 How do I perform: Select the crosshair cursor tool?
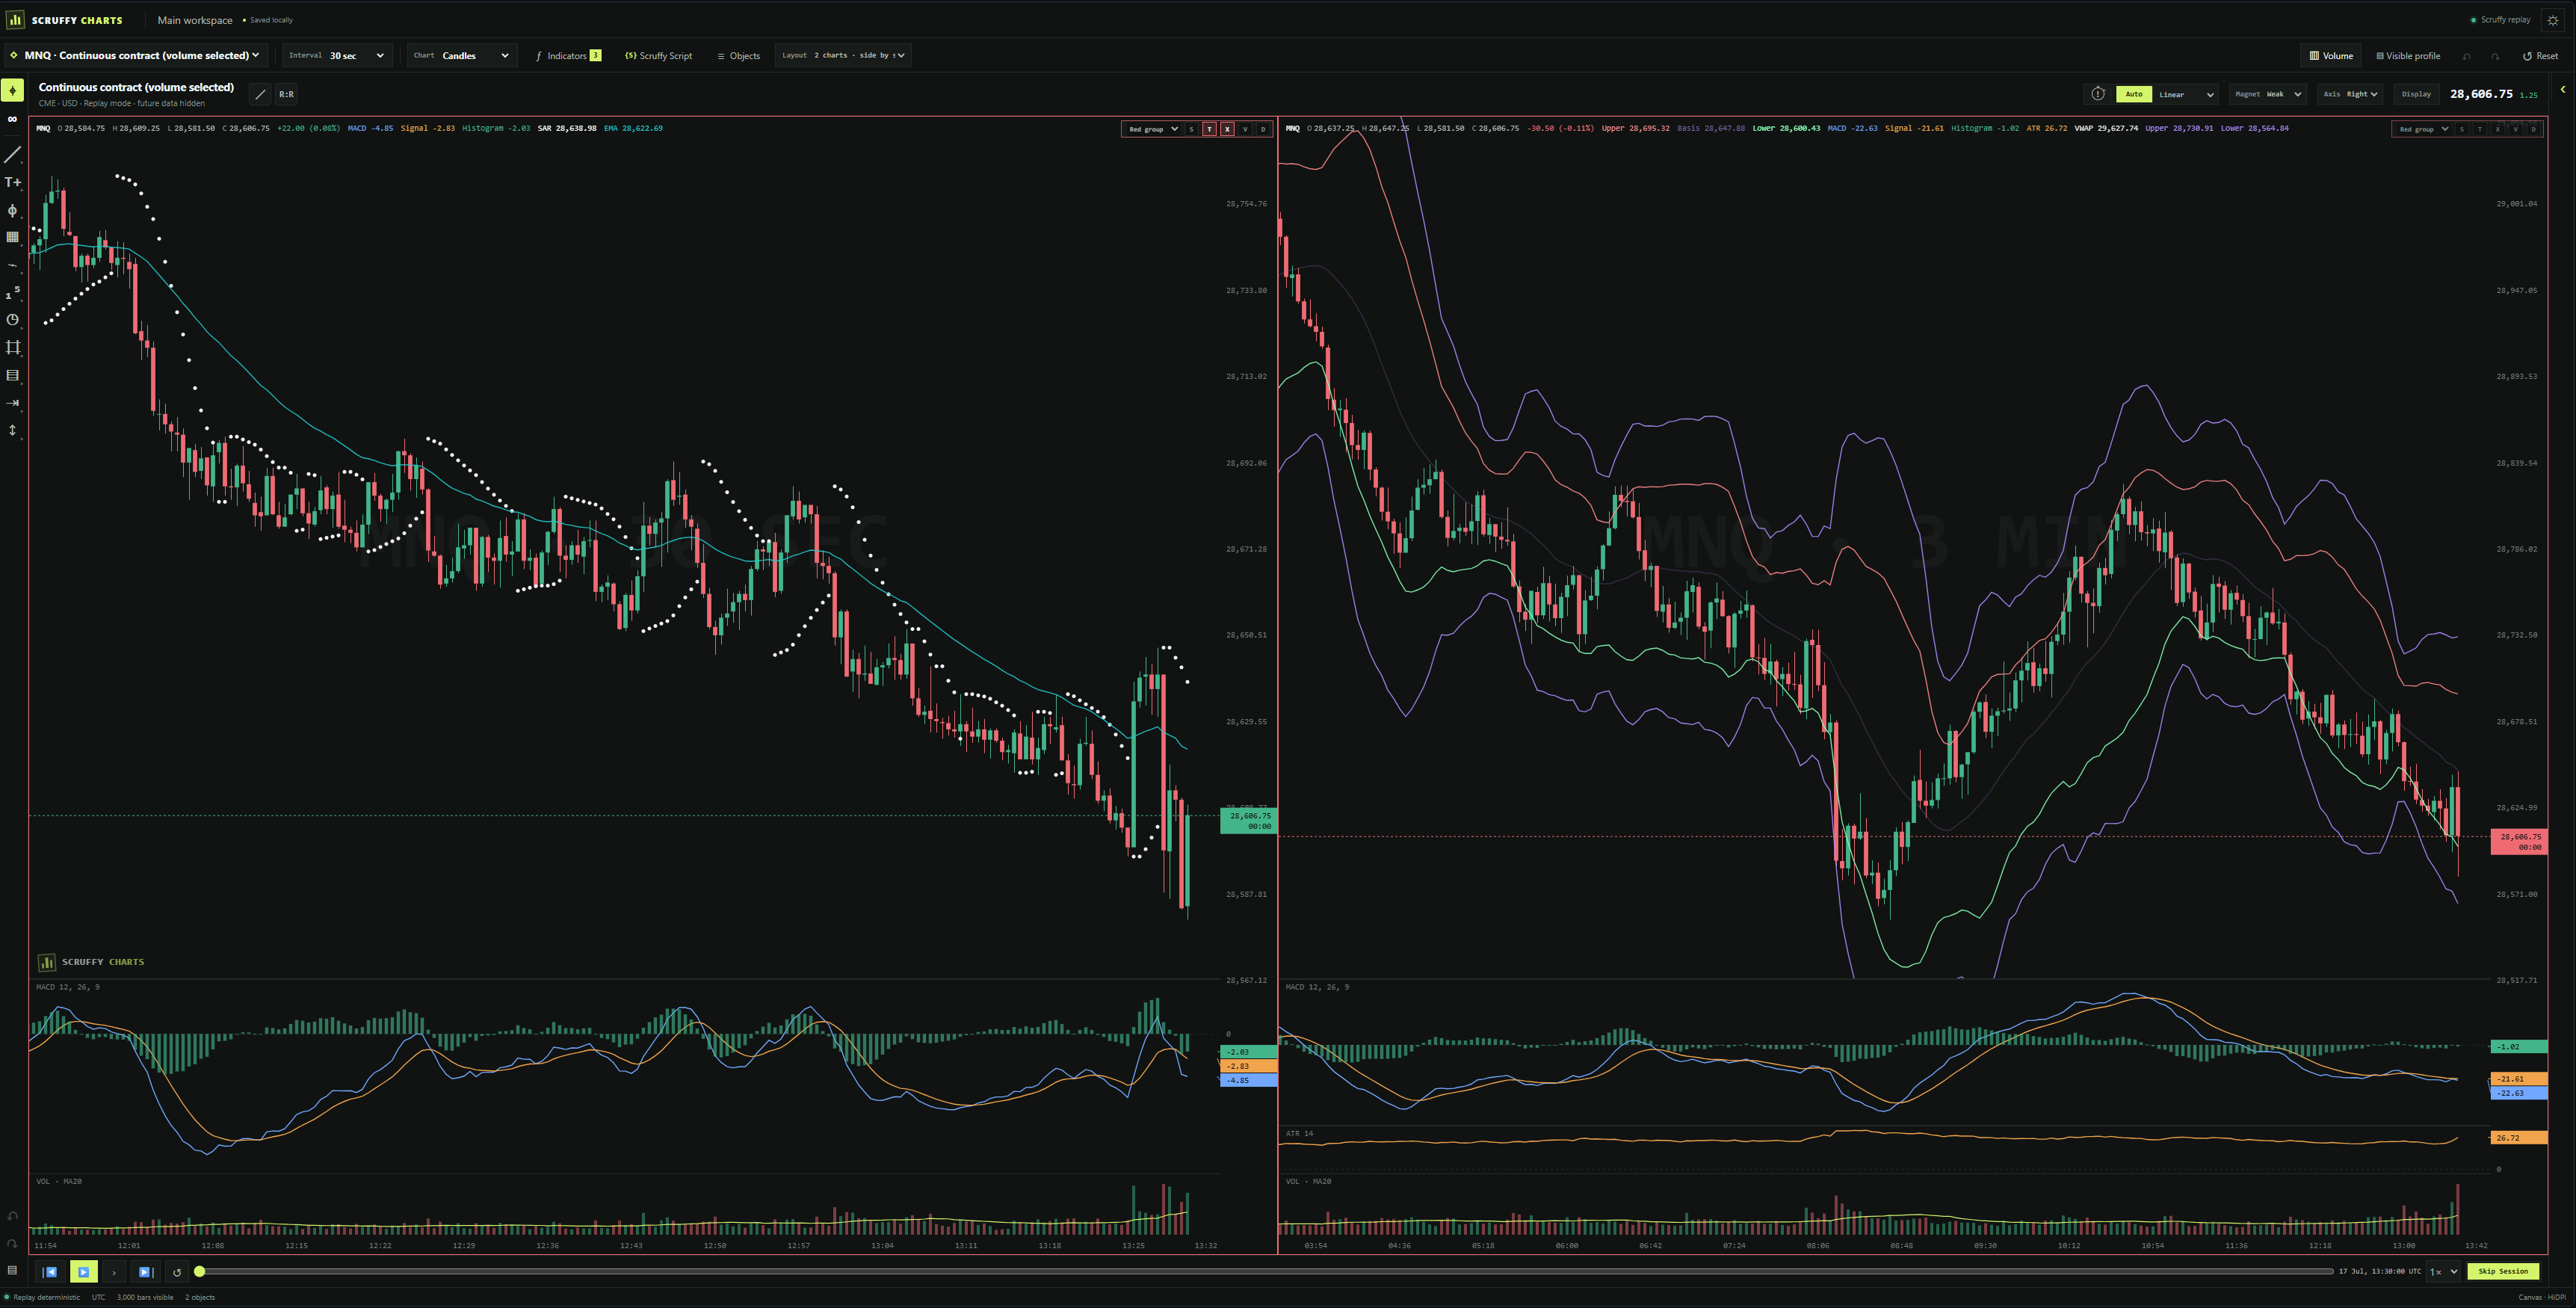[x=12, y=91]
